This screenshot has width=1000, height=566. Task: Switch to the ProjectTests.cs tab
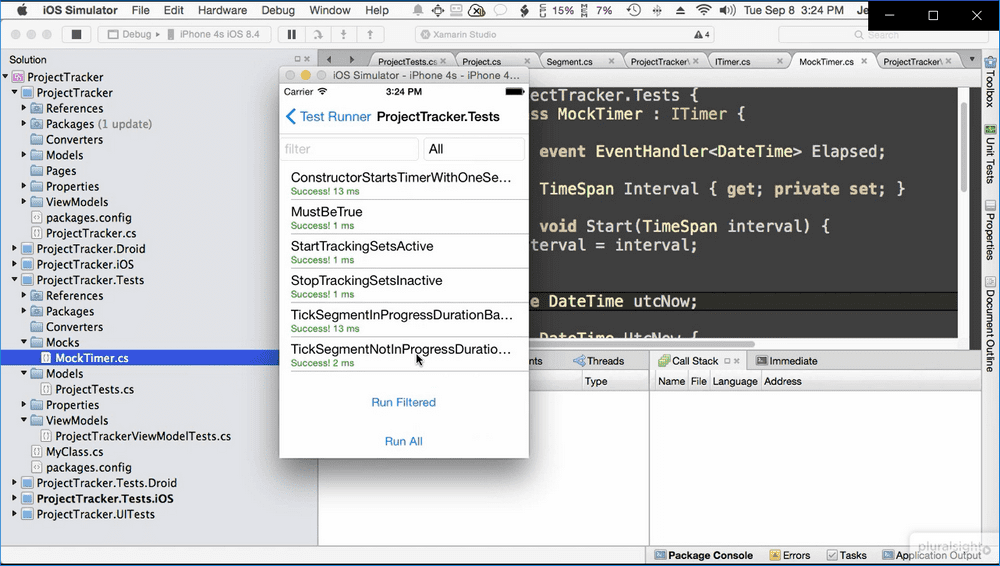[x=406, y=61]
